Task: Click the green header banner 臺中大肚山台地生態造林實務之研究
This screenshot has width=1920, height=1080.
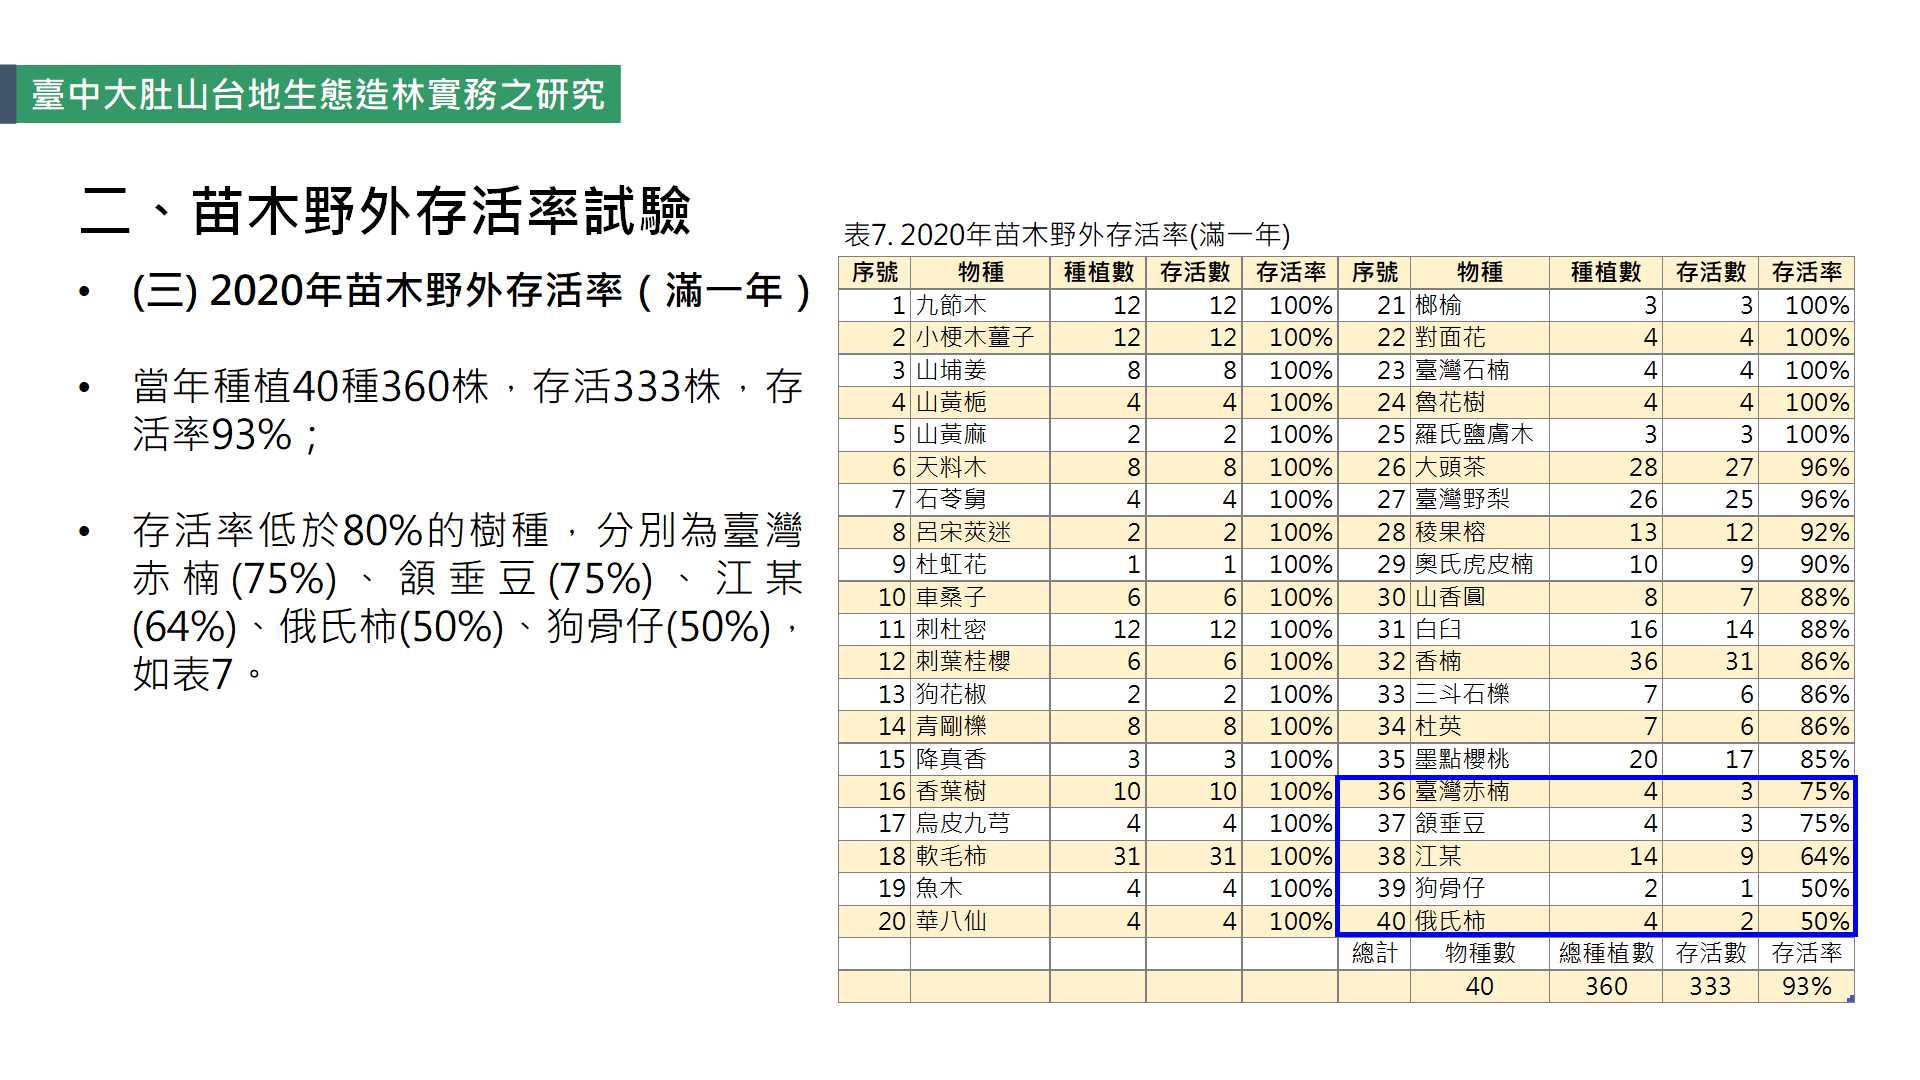Action: [318, 94]
